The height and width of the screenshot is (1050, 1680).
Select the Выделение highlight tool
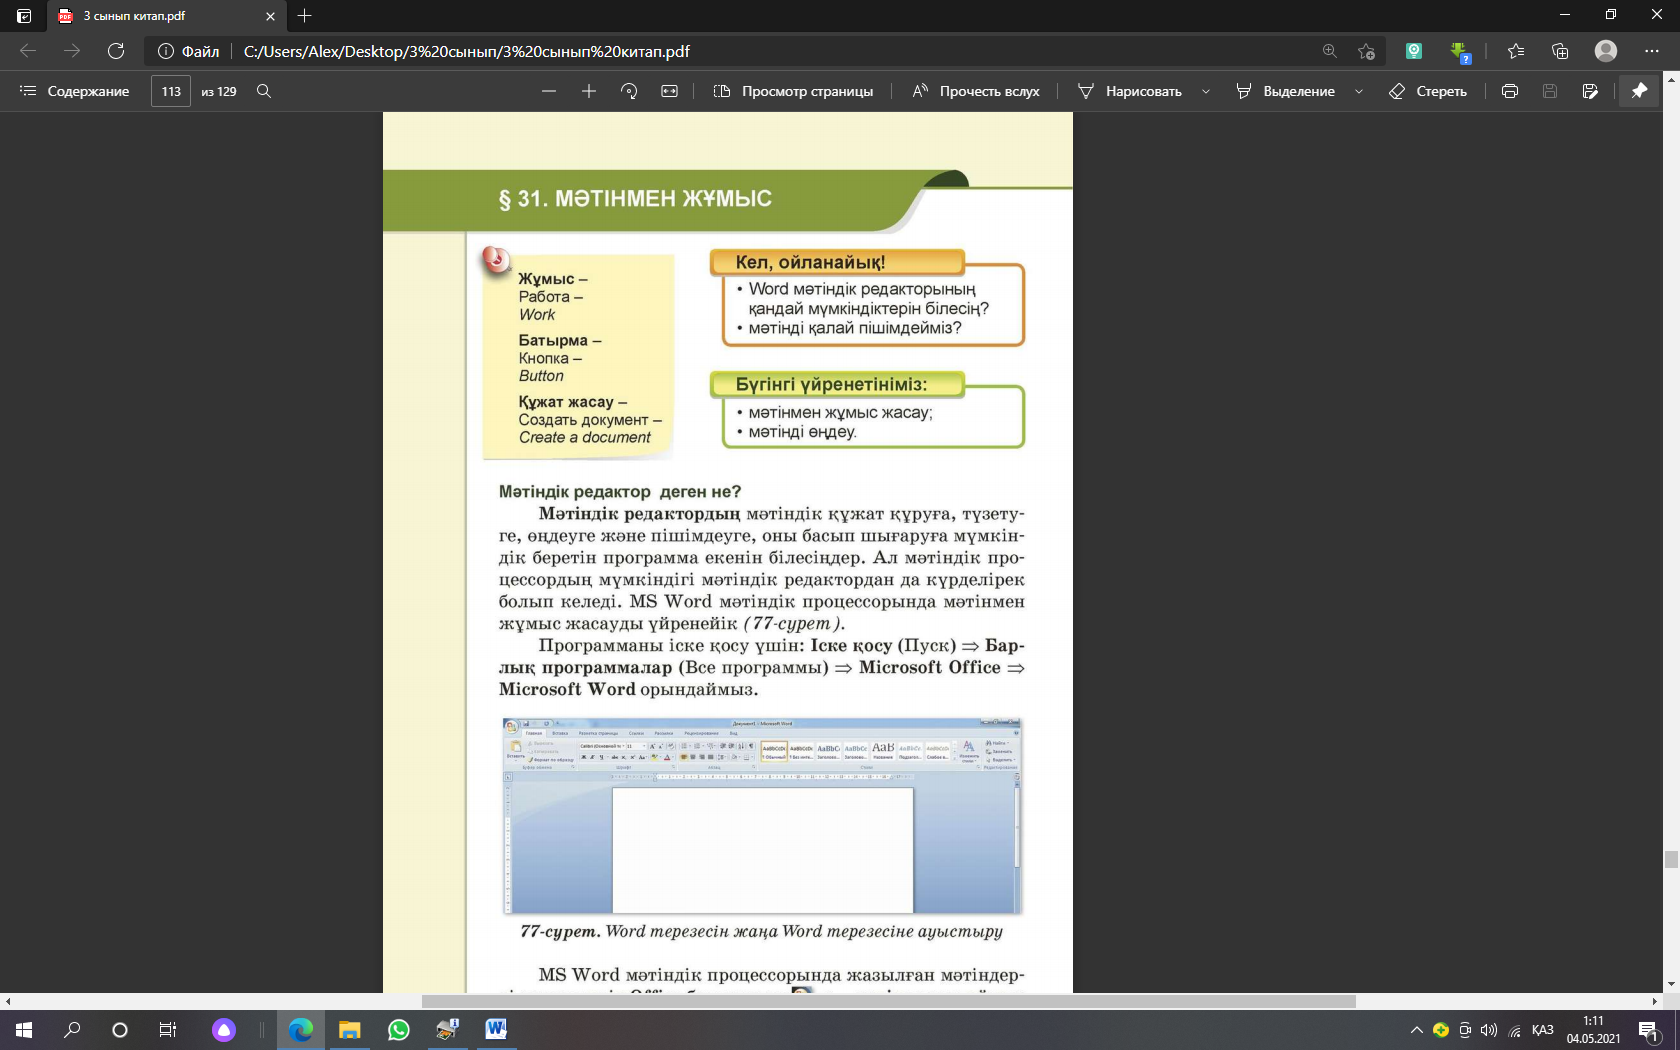(x=1286, y=91)
